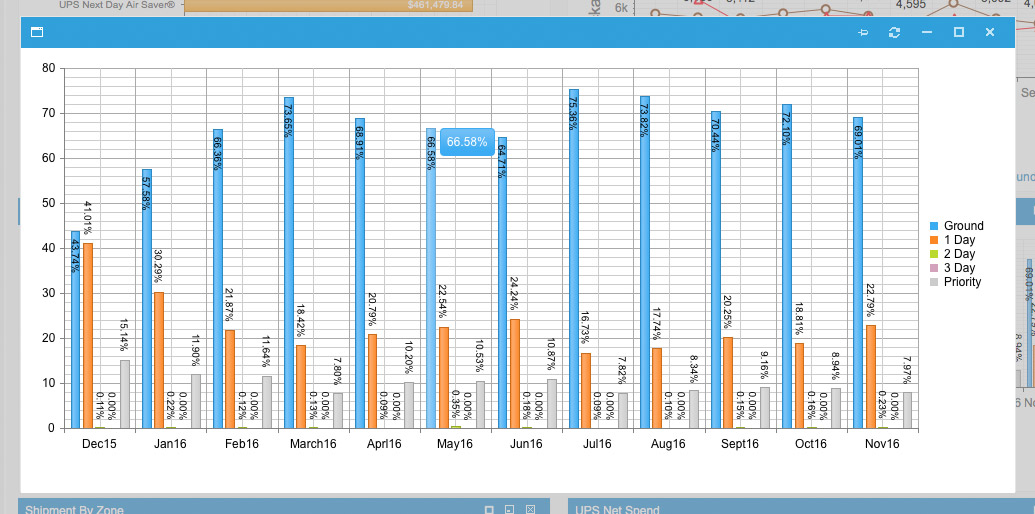Pin the chart window
The width and height of the screenshot is (1035, 514).
coord(863,33)
